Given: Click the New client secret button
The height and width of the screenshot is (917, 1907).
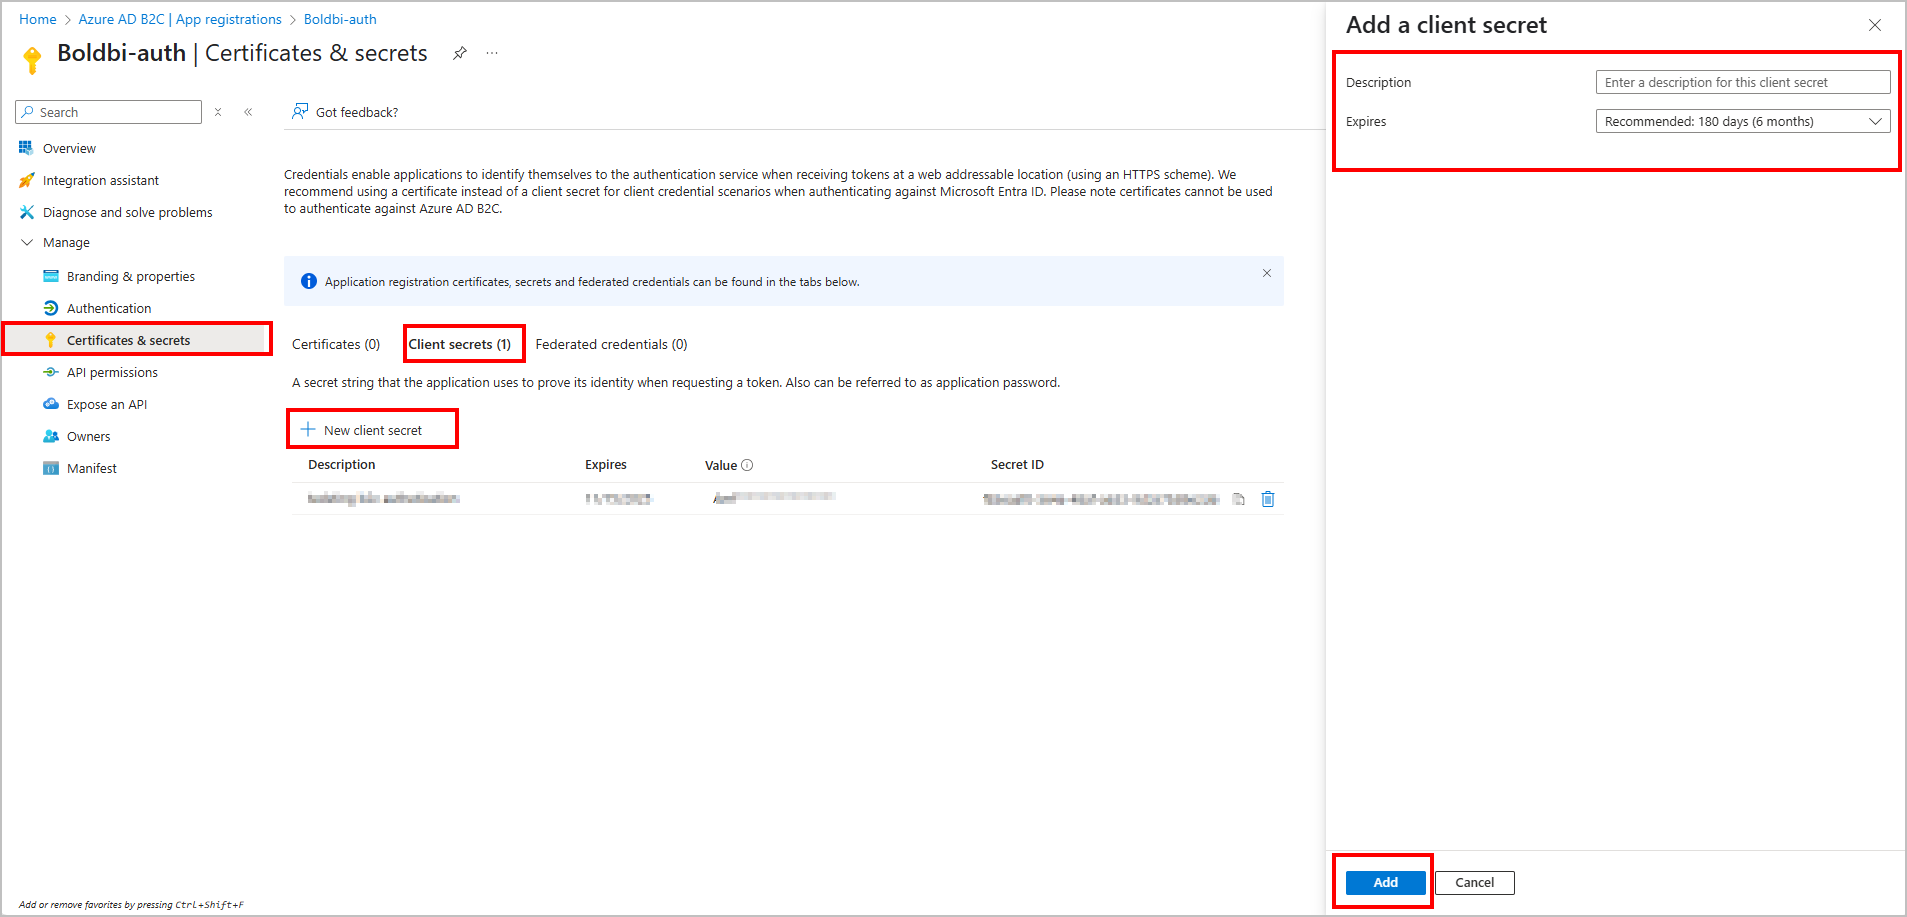Looking at the screenshot, I should coord(372,429).
